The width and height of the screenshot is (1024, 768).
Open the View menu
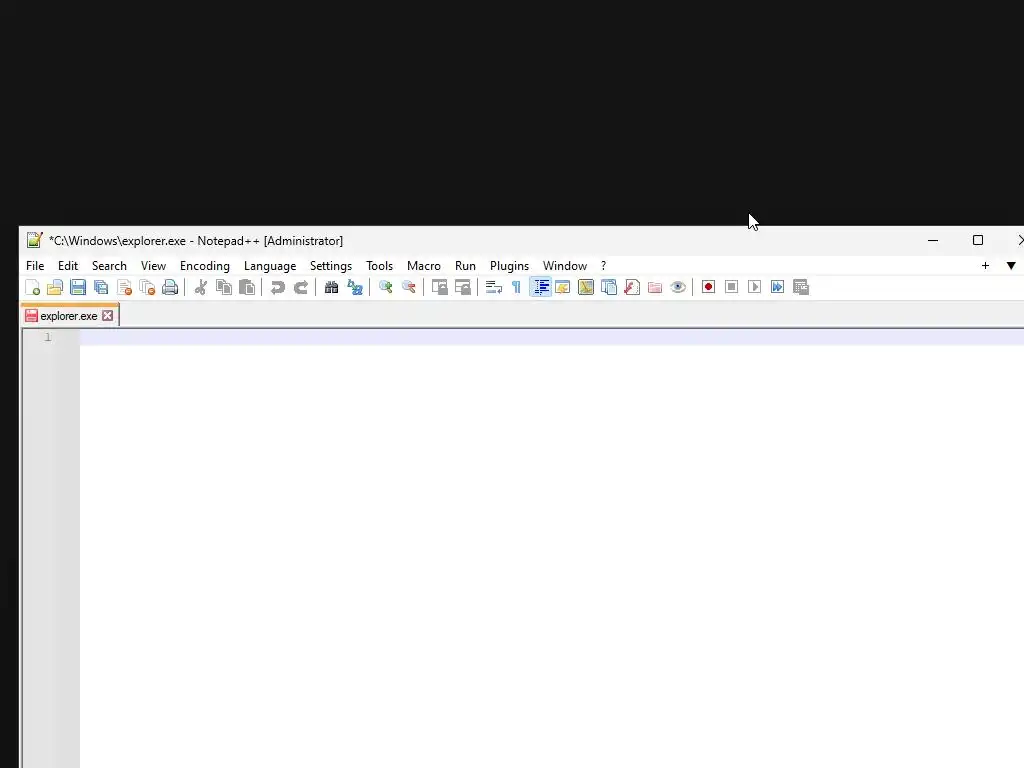coord(153,266)
